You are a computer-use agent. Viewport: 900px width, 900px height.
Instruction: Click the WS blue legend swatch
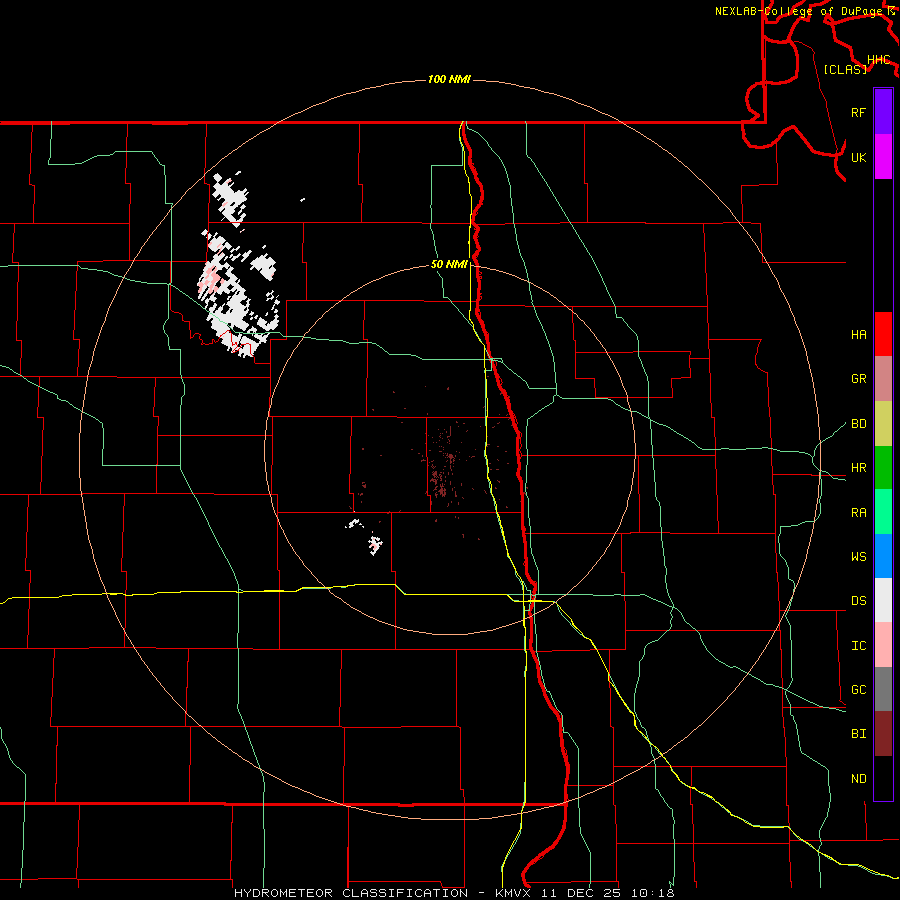(x=883, y=556)
